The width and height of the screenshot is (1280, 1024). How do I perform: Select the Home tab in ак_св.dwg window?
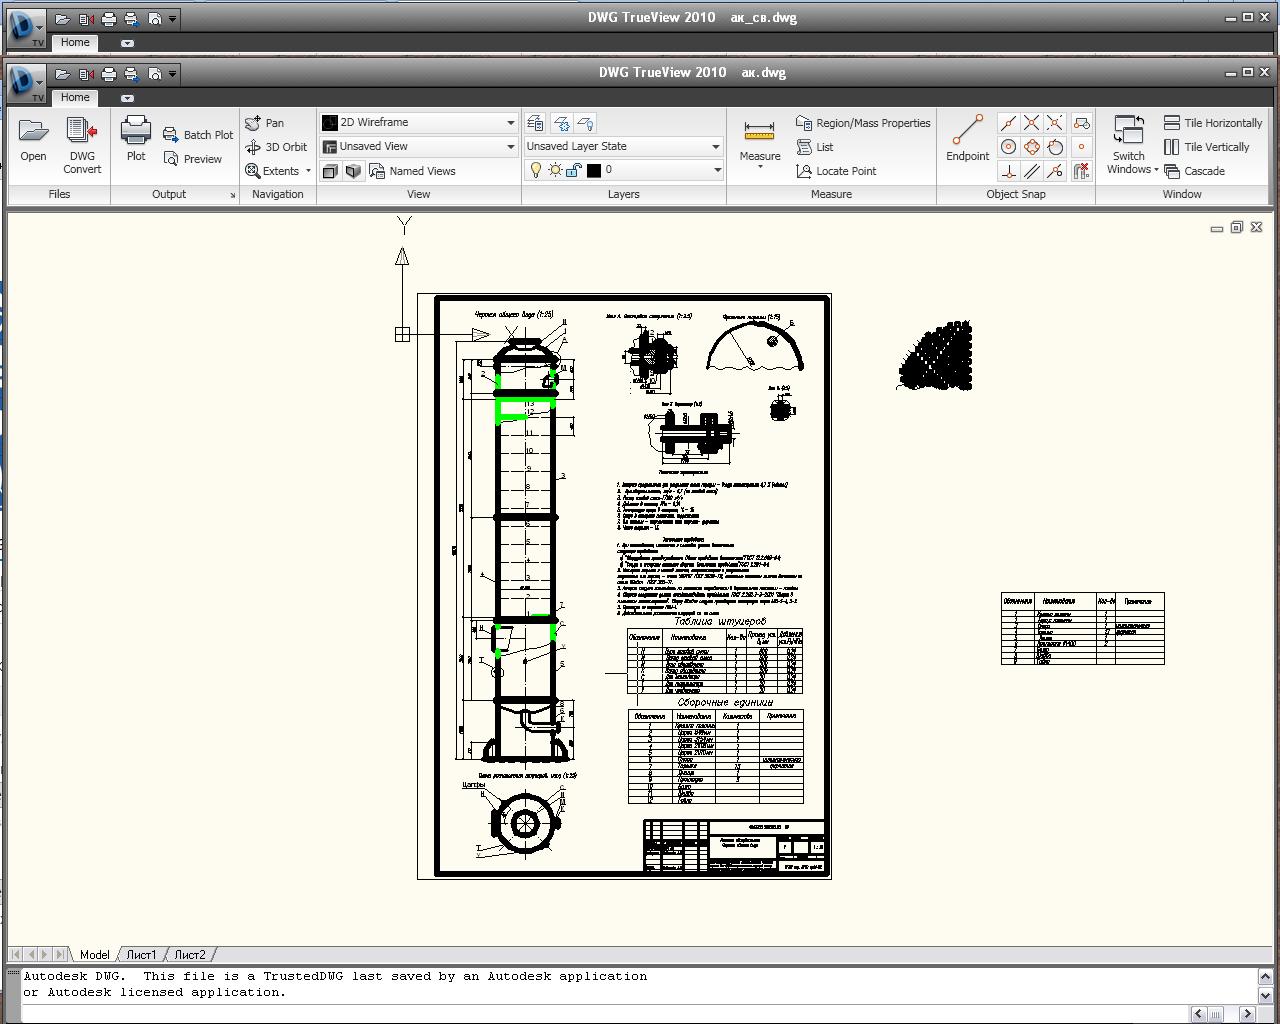[x=75, y=42]
